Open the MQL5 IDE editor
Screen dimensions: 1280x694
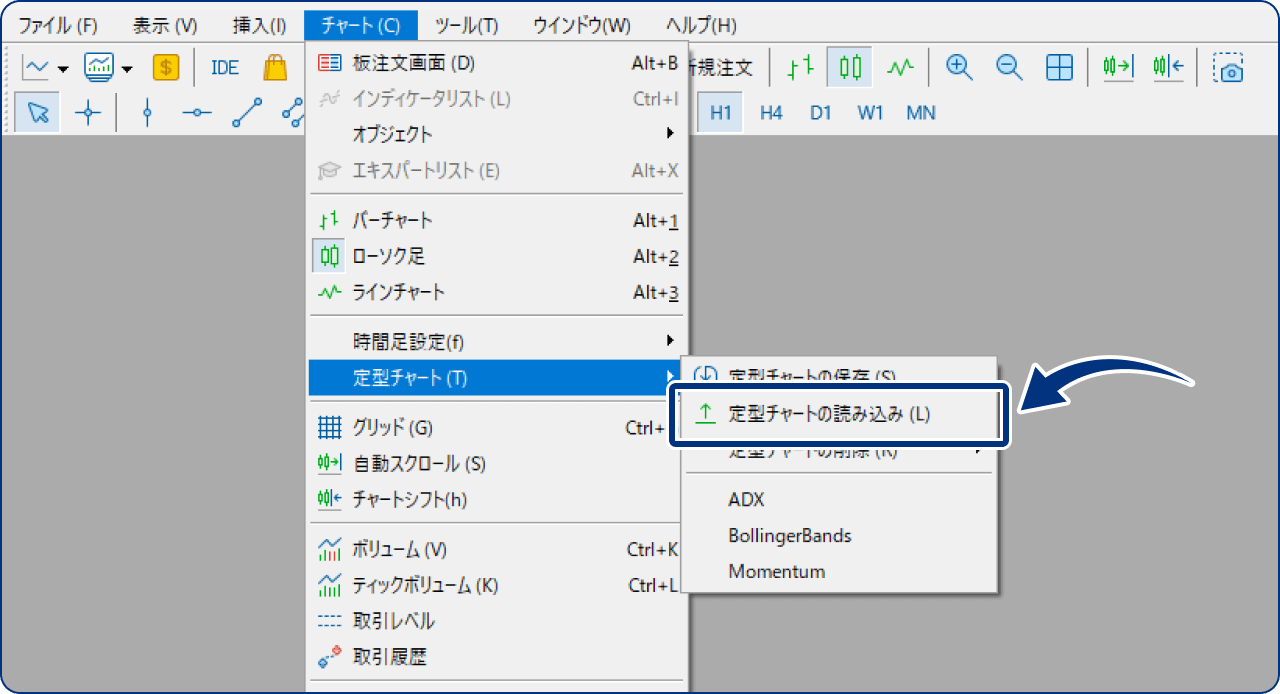click(x=223, y=67)
